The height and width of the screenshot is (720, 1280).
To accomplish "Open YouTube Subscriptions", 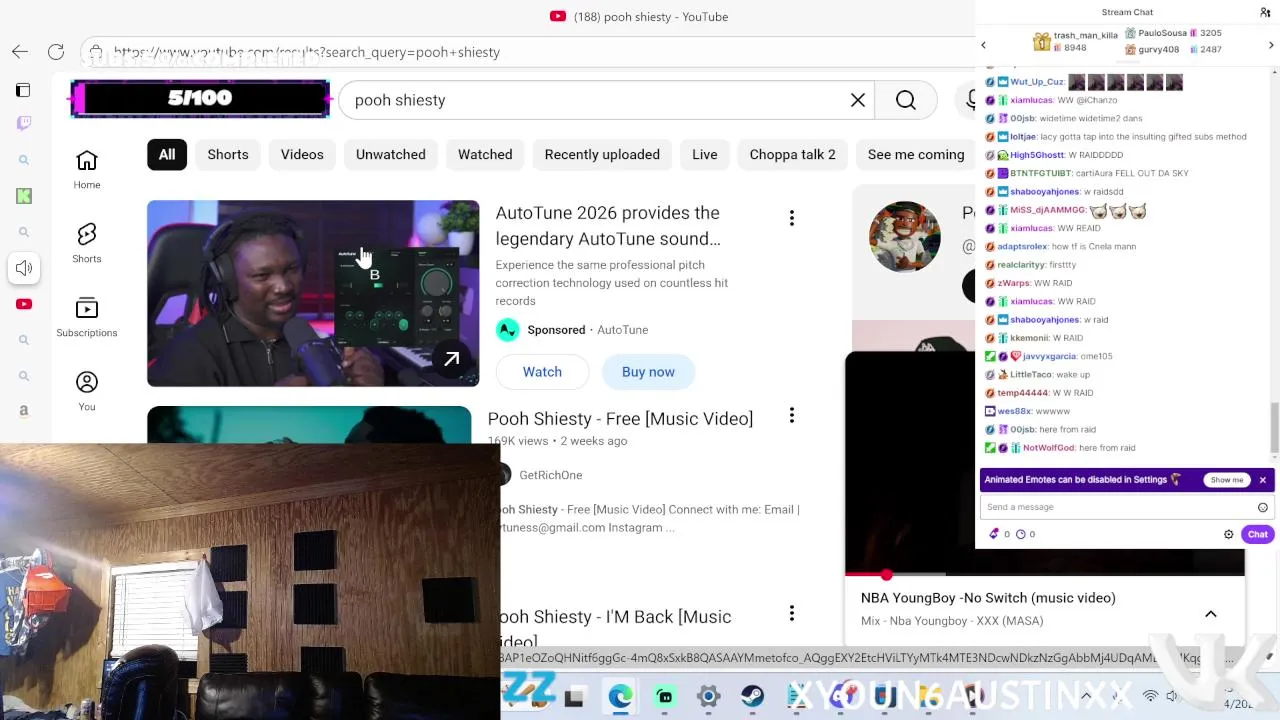I will (87, 317).
